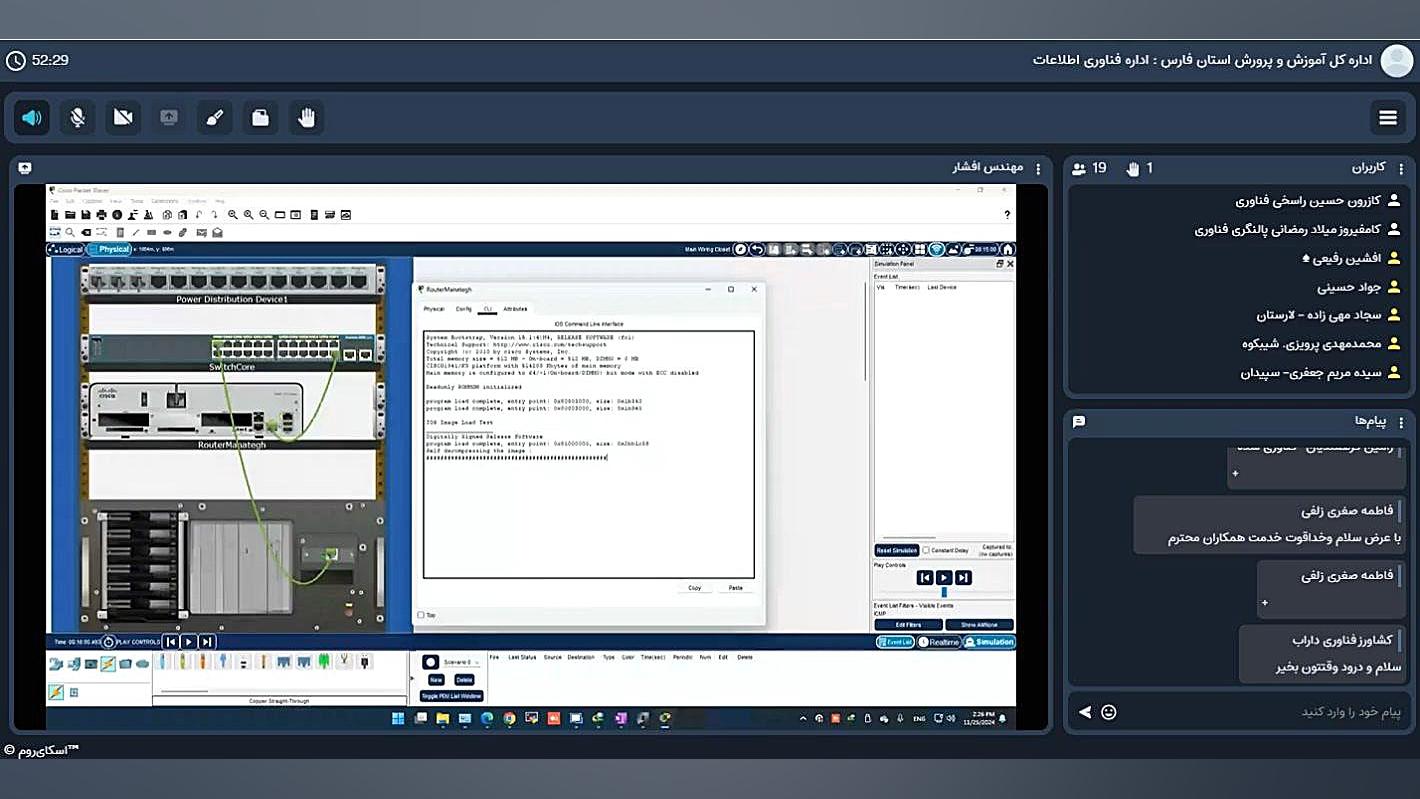This screenshot has width=1420, height=799.
Task: Select the Connections lightning bolt category
Action: (107, 664)
